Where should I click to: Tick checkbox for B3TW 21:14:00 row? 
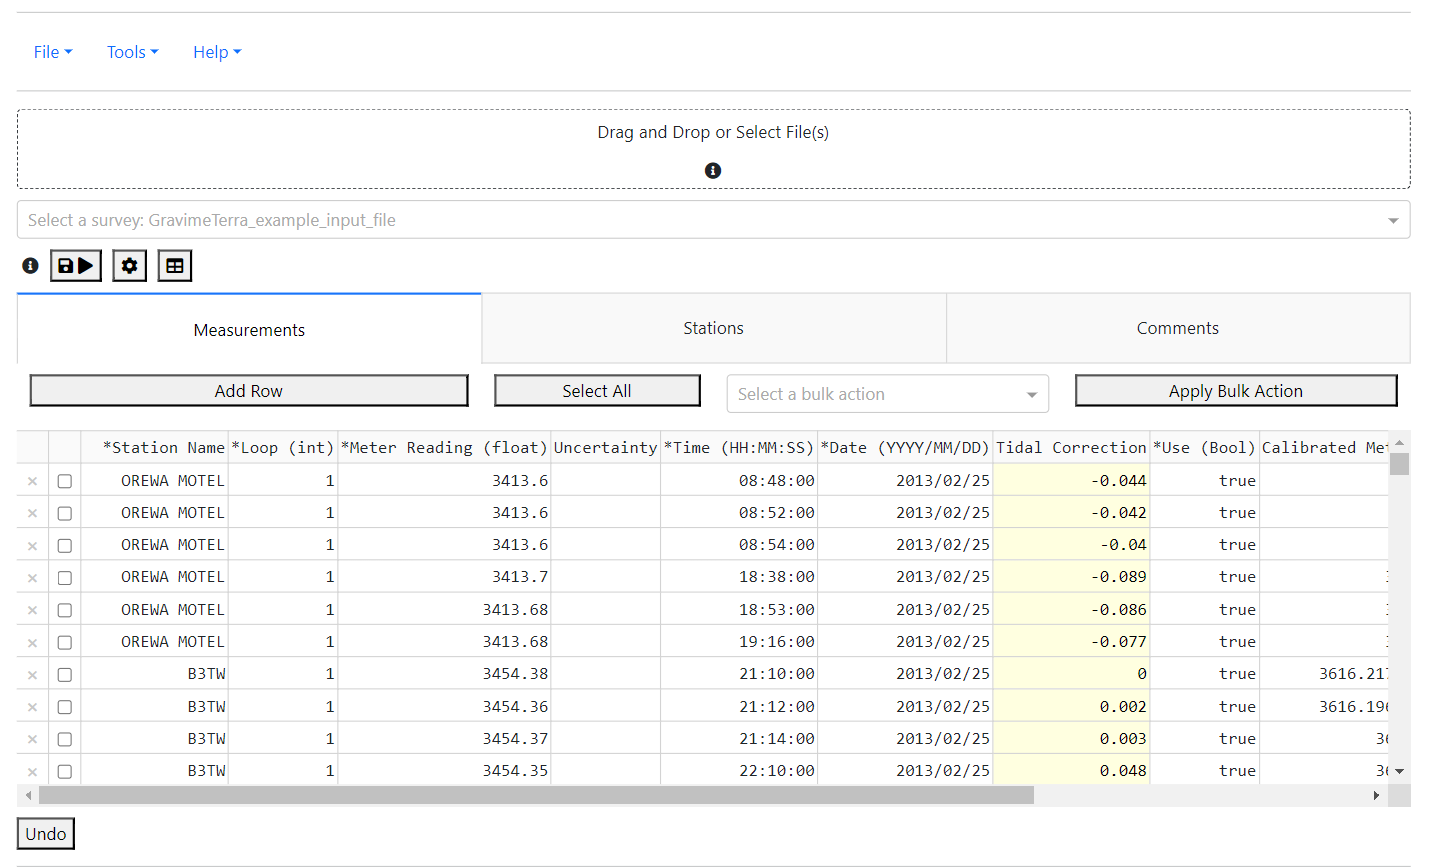(x=65, y=739)
